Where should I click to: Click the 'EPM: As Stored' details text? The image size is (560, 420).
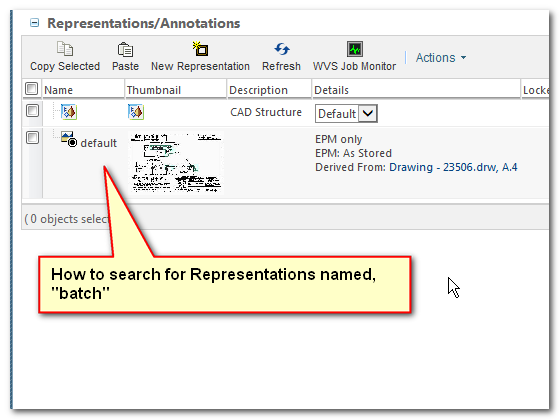[353, 153]
